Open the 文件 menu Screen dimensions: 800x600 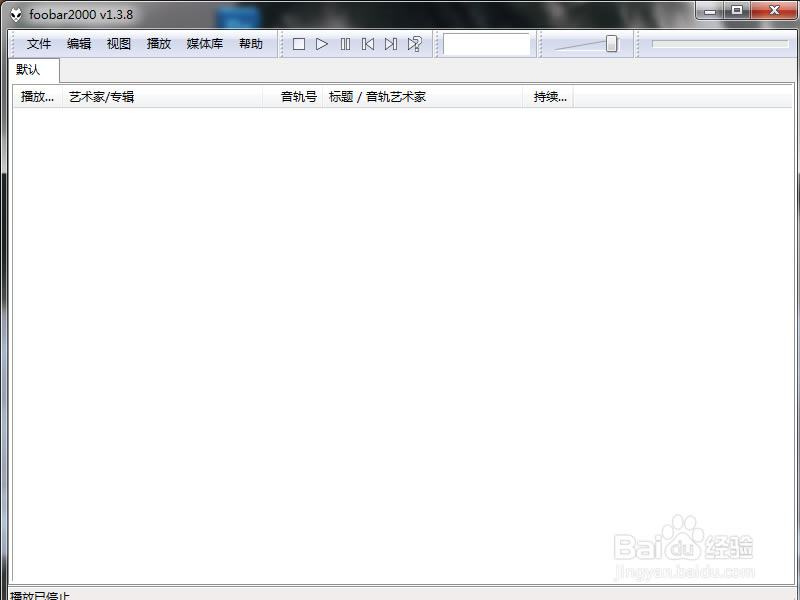pos(39,44)
